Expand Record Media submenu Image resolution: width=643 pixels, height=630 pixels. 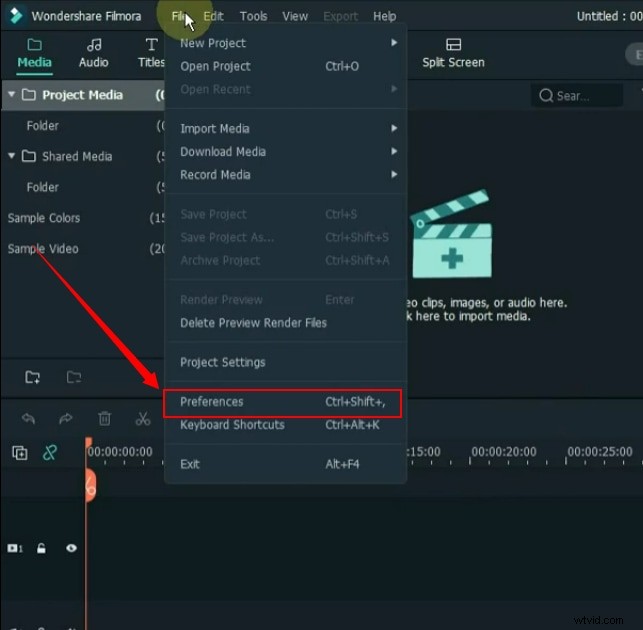tap(285, 175)
